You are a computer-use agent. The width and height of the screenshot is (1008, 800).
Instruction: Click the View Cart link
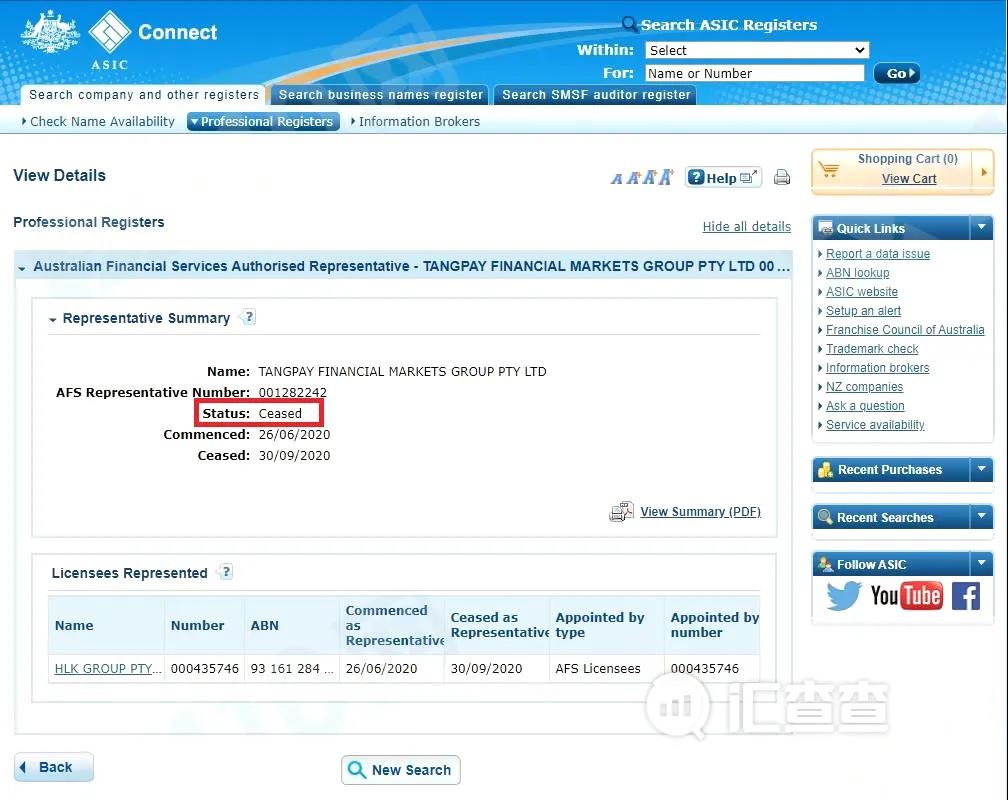click(x=908, y=179)
